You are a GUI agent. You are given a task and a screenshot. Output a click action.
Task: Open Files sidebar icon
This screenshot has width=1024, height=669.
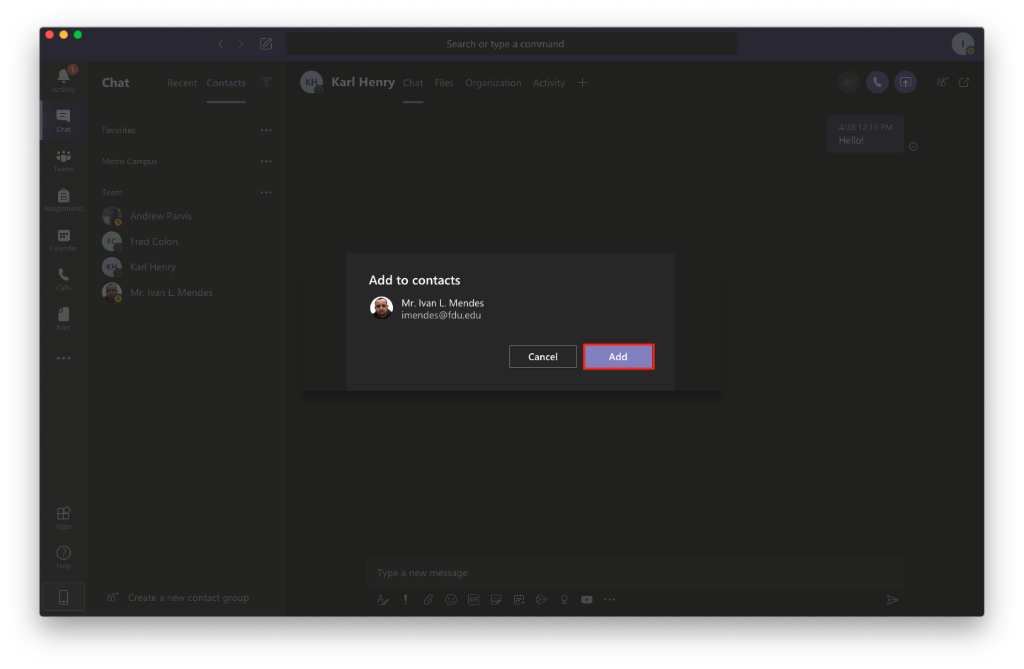point(63,319)
